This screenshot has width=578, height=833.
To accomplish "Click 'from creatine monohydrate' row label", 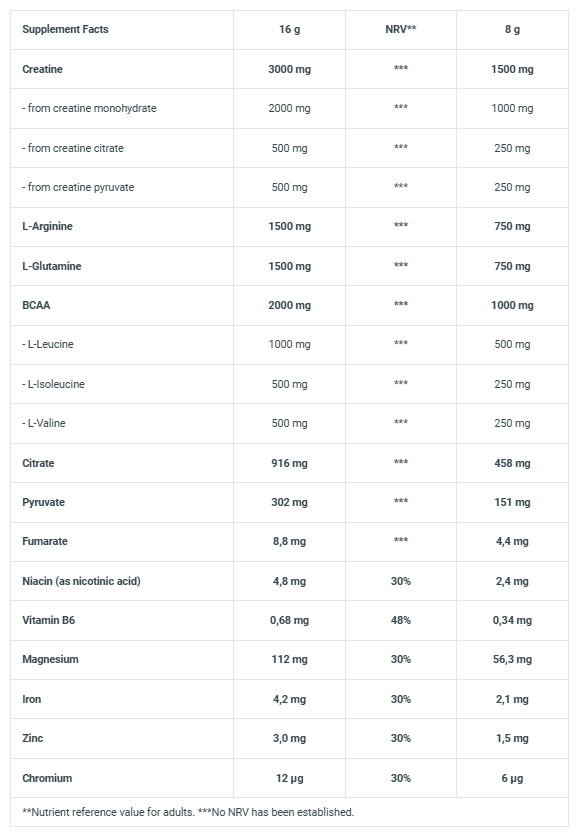I will 89,108.
